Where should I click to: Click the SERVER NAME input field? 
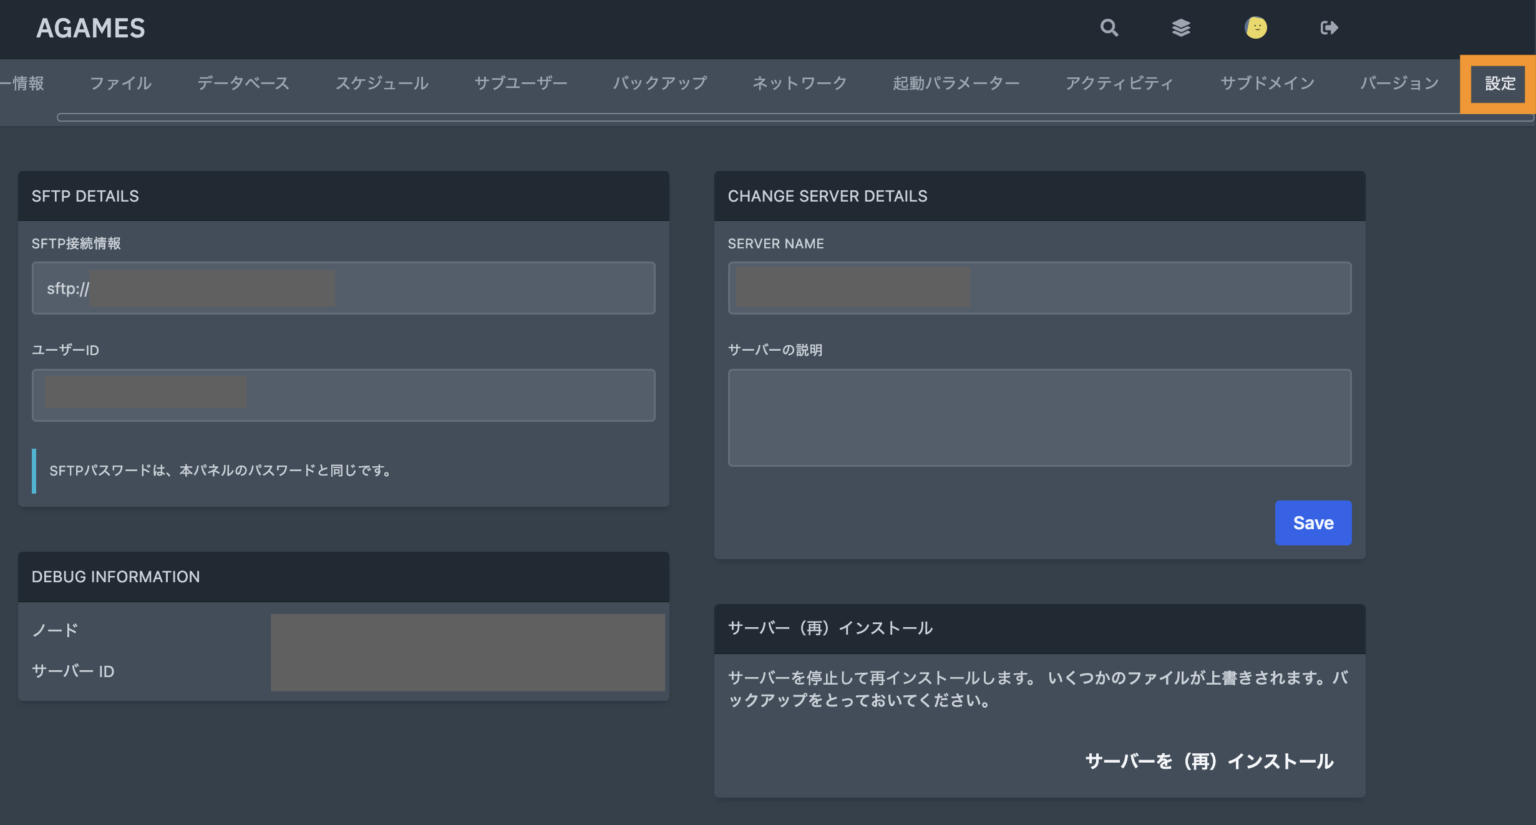[x=1039, y=288]
